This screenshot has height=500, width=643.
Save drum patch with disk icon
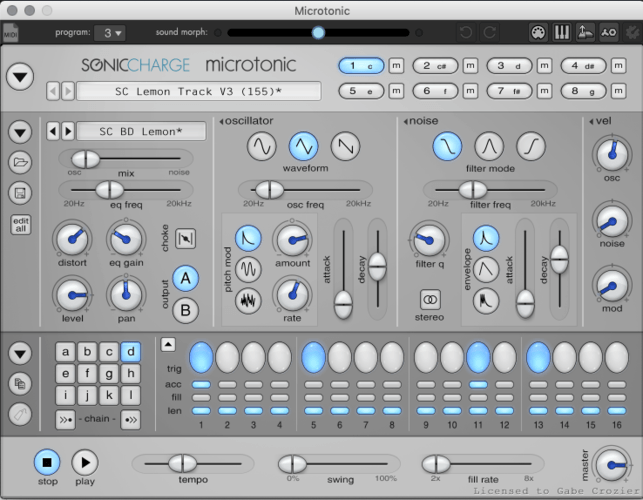click(20, 193)
